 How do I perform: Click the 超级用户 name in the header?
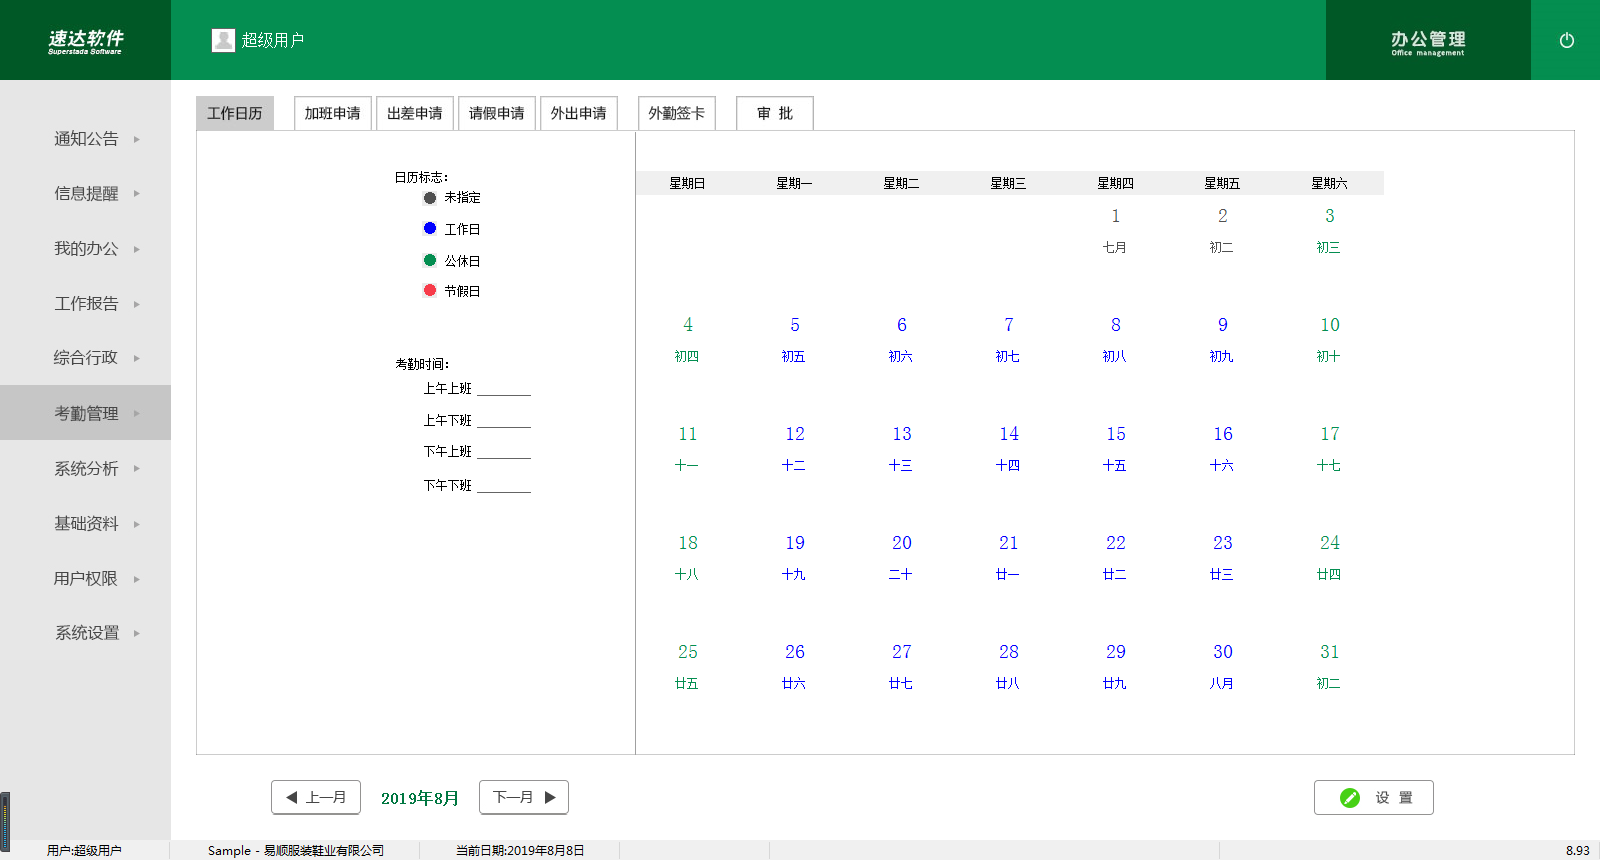click(273, 40)
